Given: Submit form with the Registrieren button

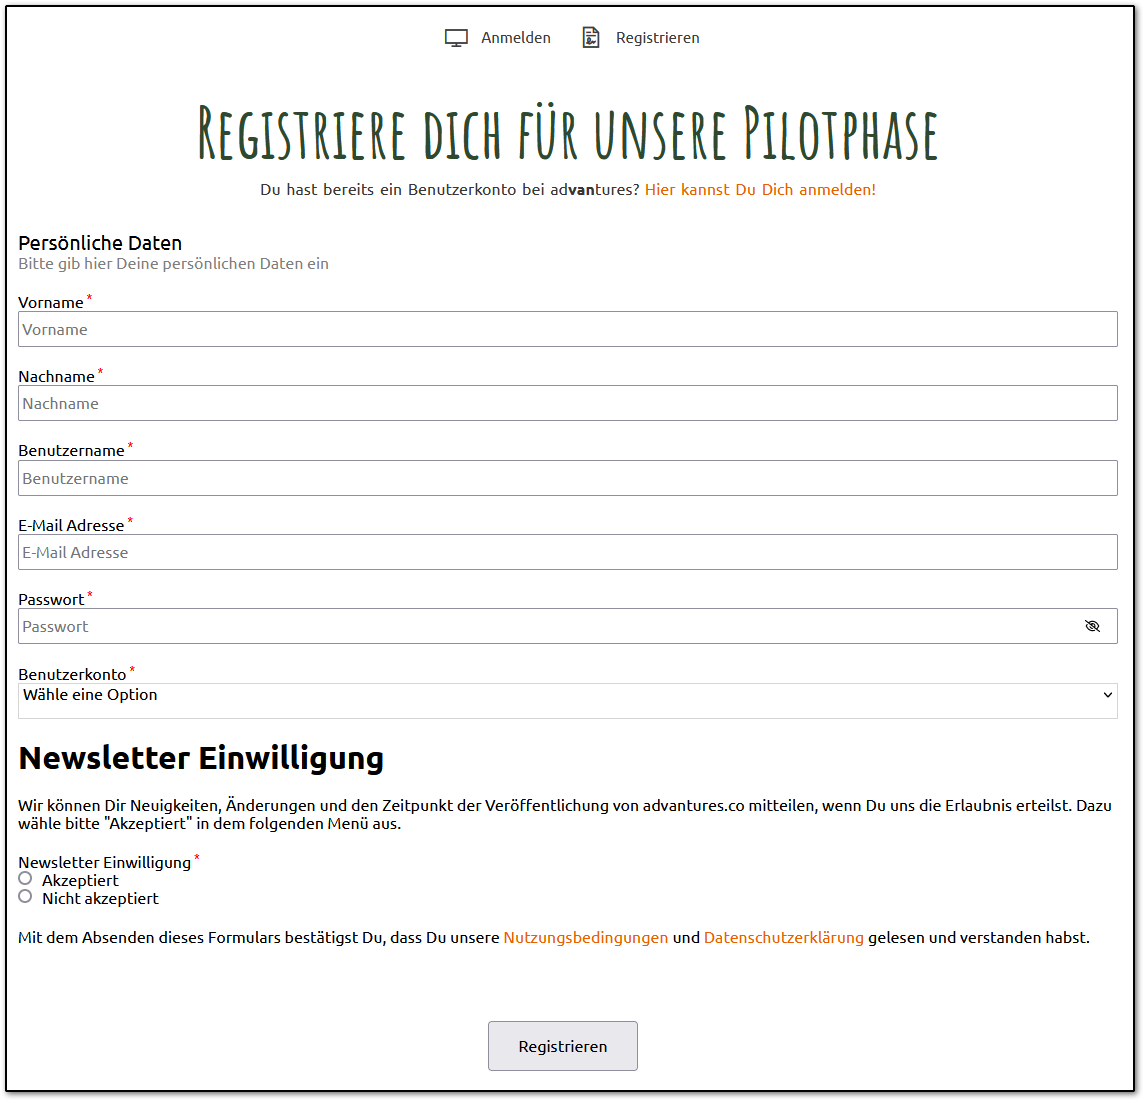Looking at the screenshot, I should [x=563, y=1046].
